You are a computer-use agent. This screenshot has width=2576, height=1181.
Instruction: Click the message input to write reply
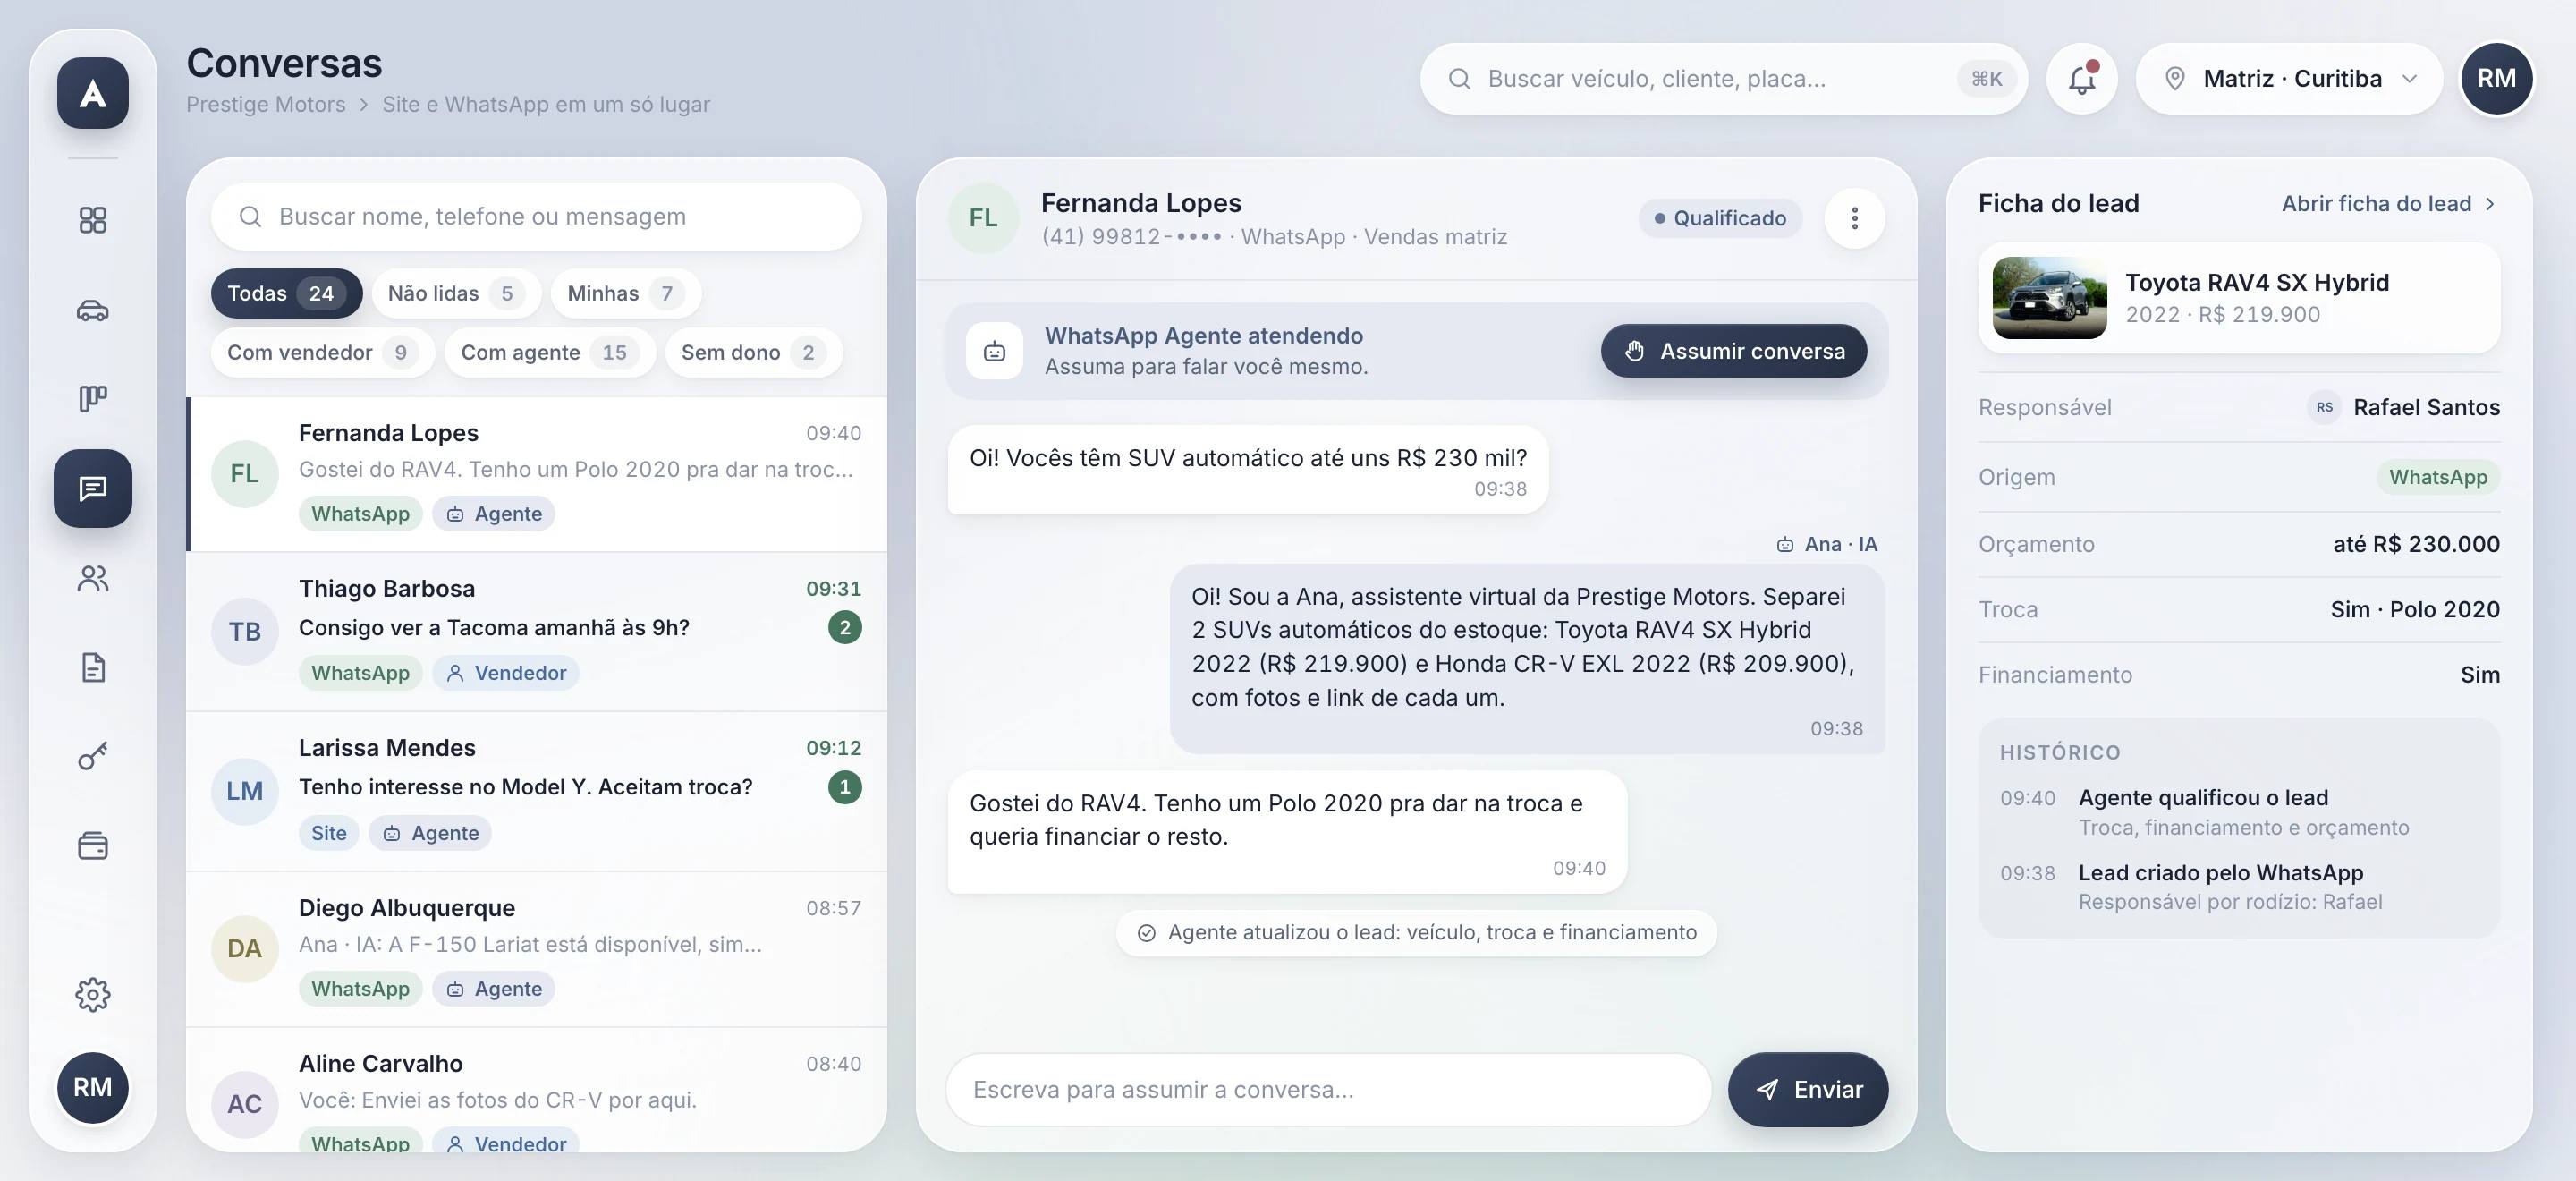[1328, 1089]
